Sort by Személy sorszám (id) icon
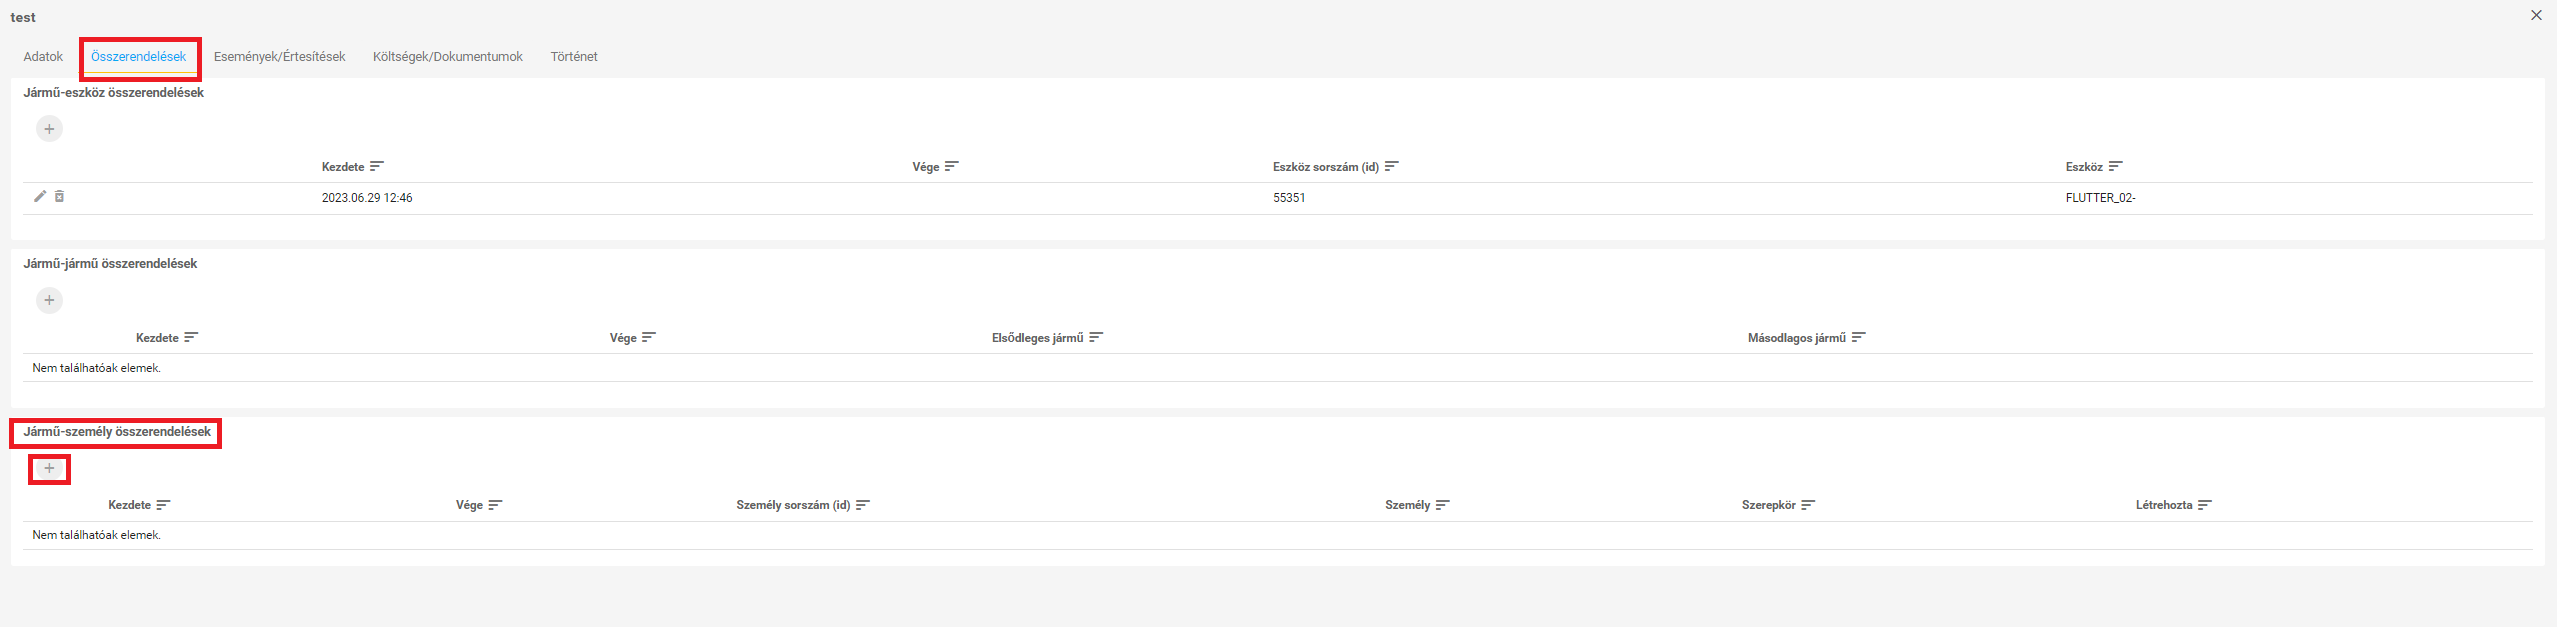Viewport: 2557px width, 627px height. tap(863, 505)
